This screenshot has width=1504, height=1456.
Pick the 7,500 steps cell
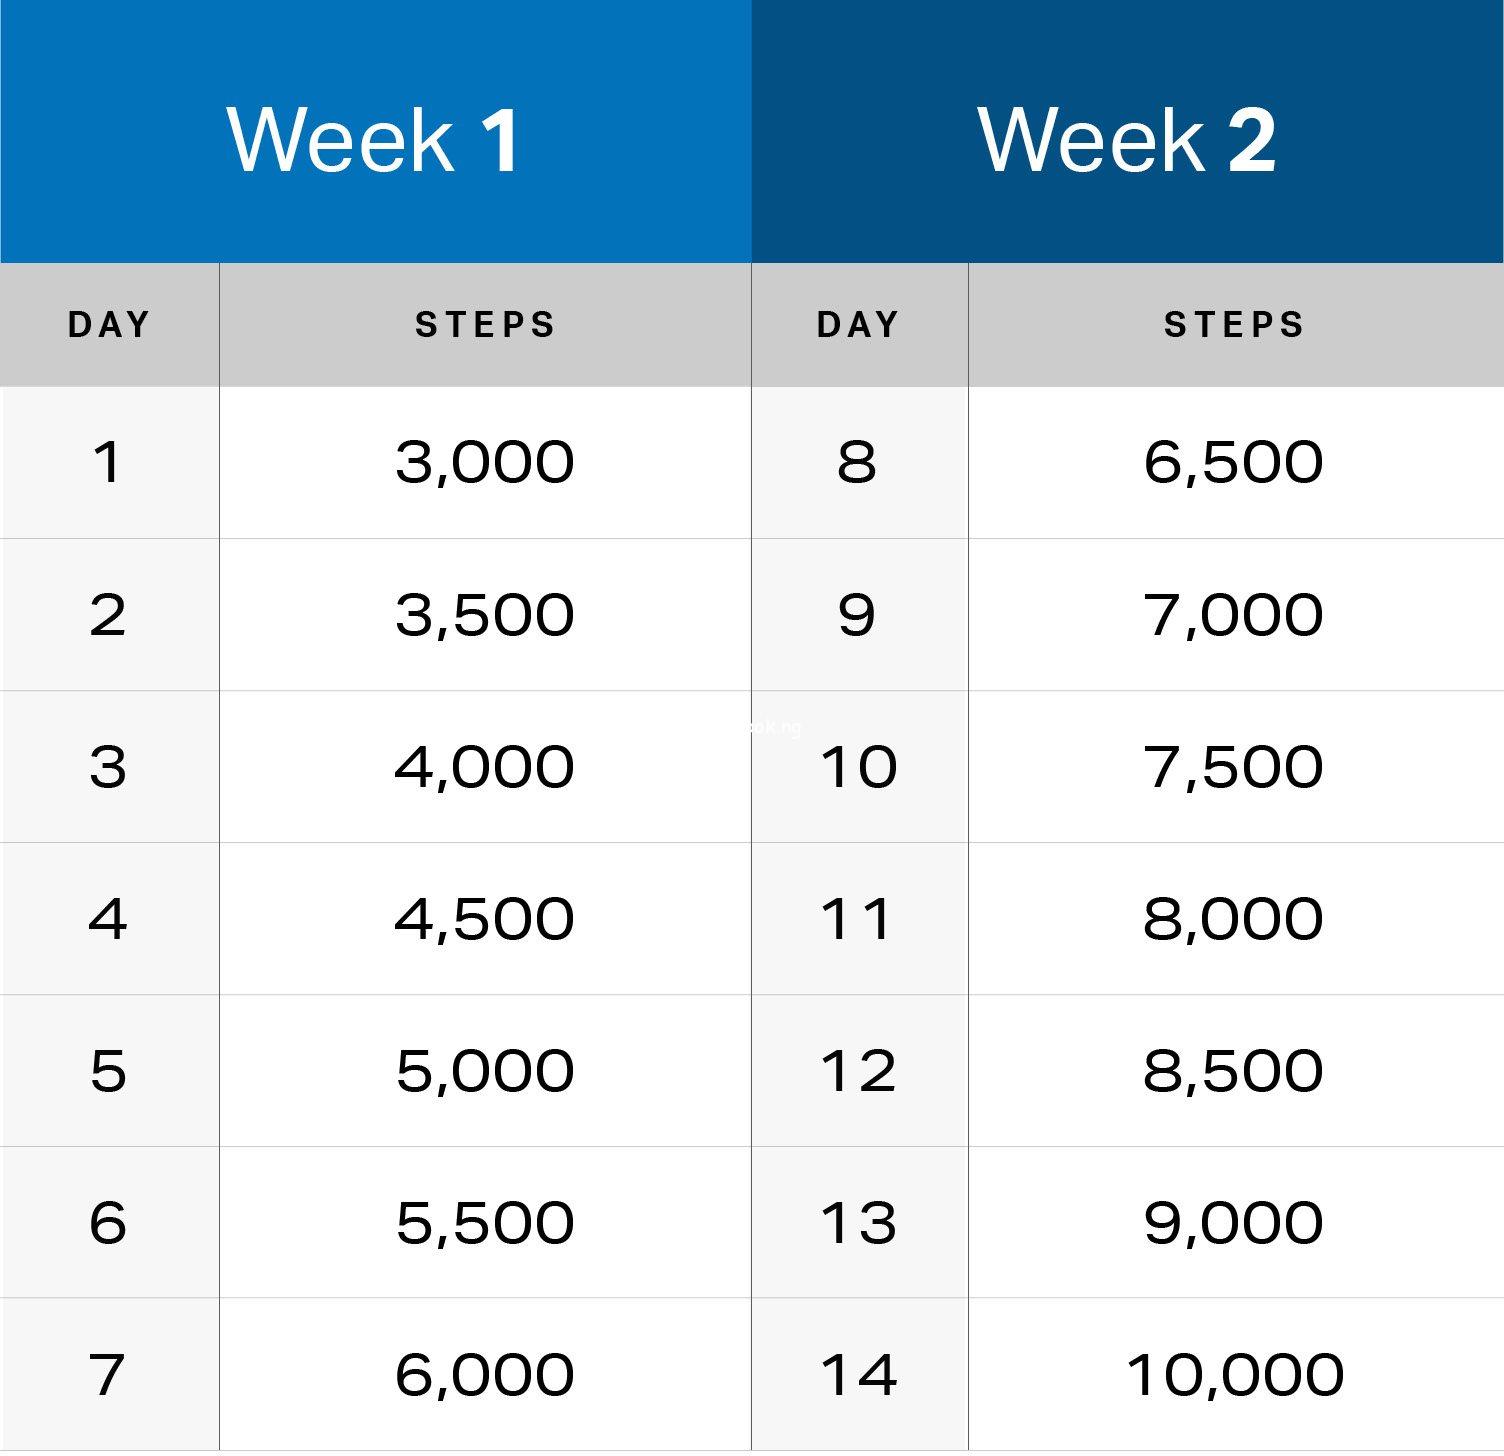coord(1233,767)
